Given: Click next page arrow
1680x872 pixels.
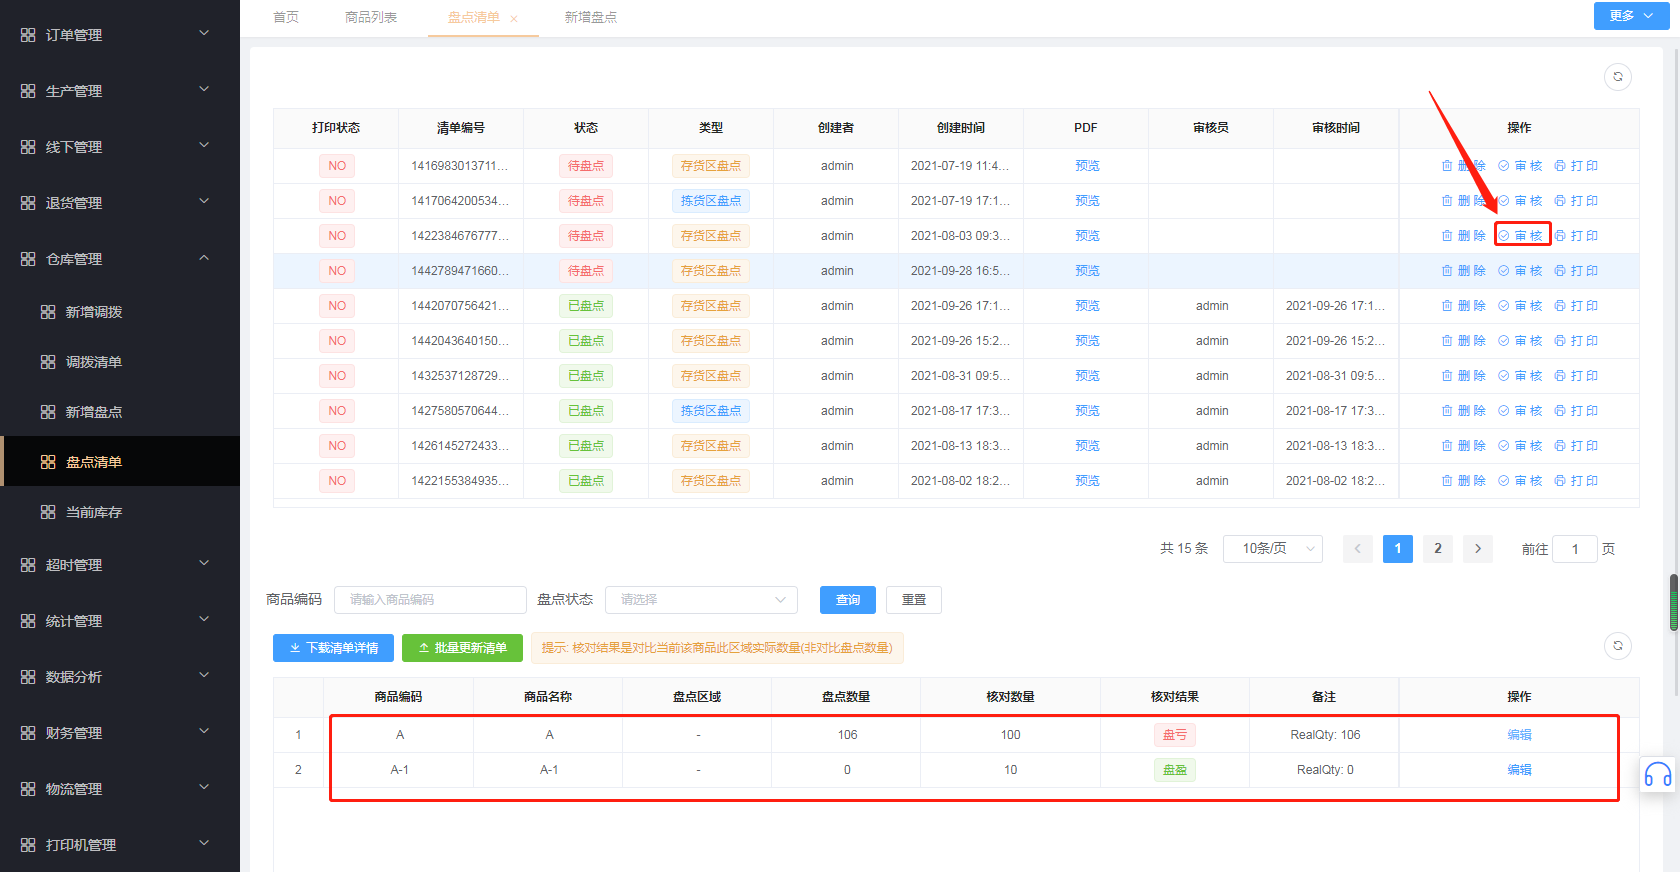Looking at the screenshot, I should tap(1478, 549).
